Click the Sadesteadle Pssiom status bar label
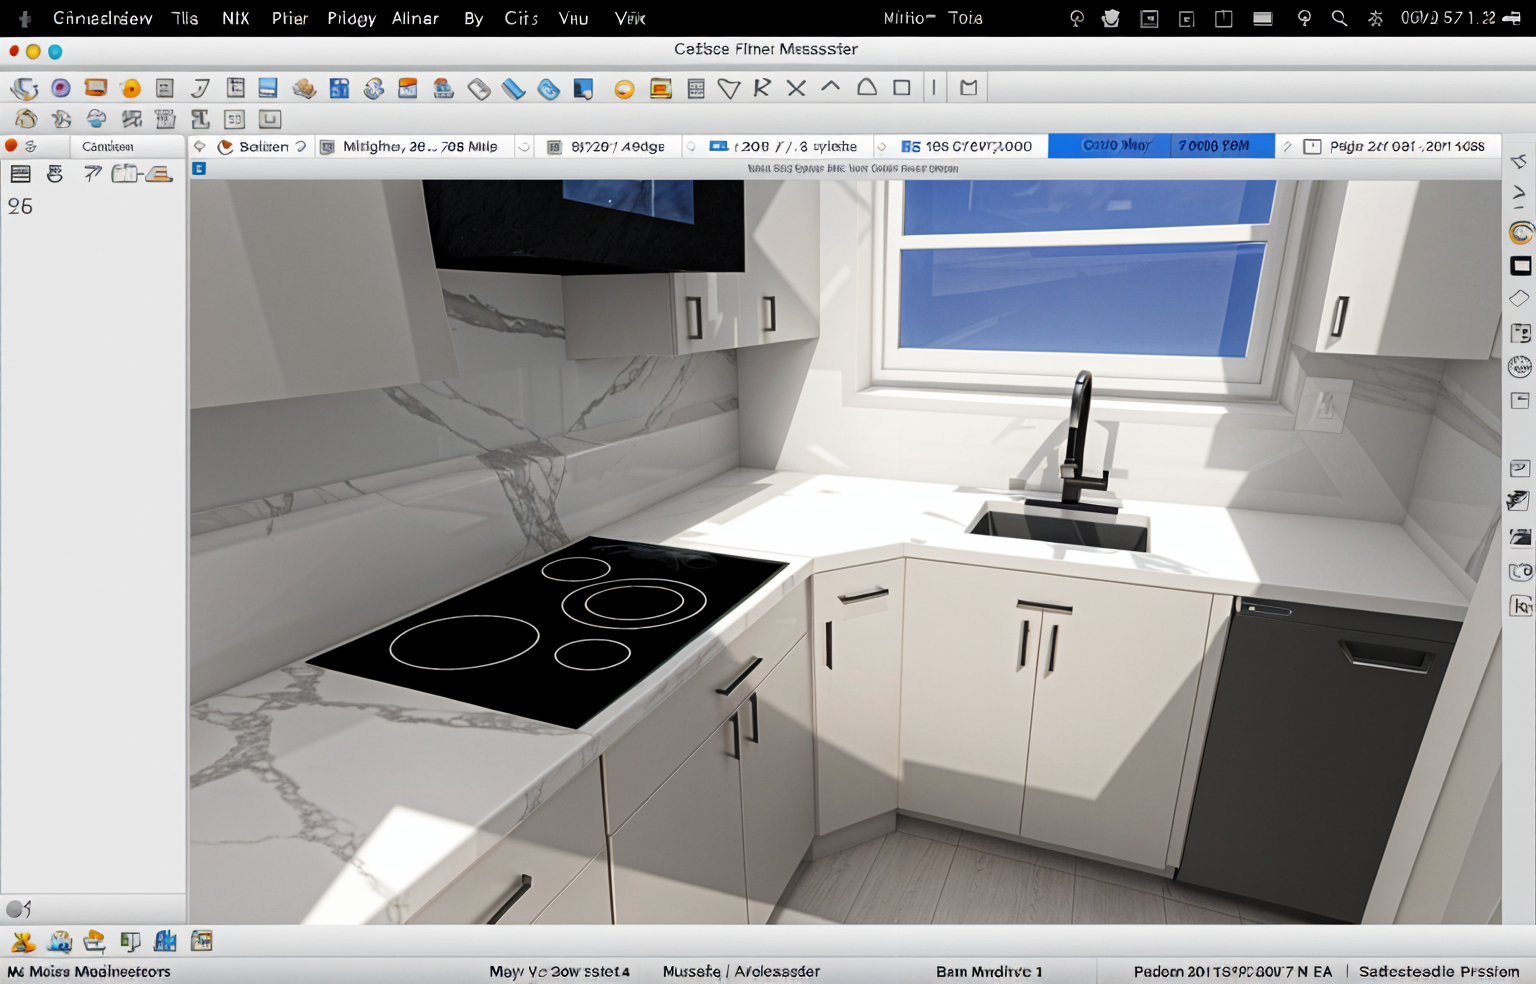The width and height of the screenshot is (1536, 984). pyautogui.click(x=1438, y=971)
